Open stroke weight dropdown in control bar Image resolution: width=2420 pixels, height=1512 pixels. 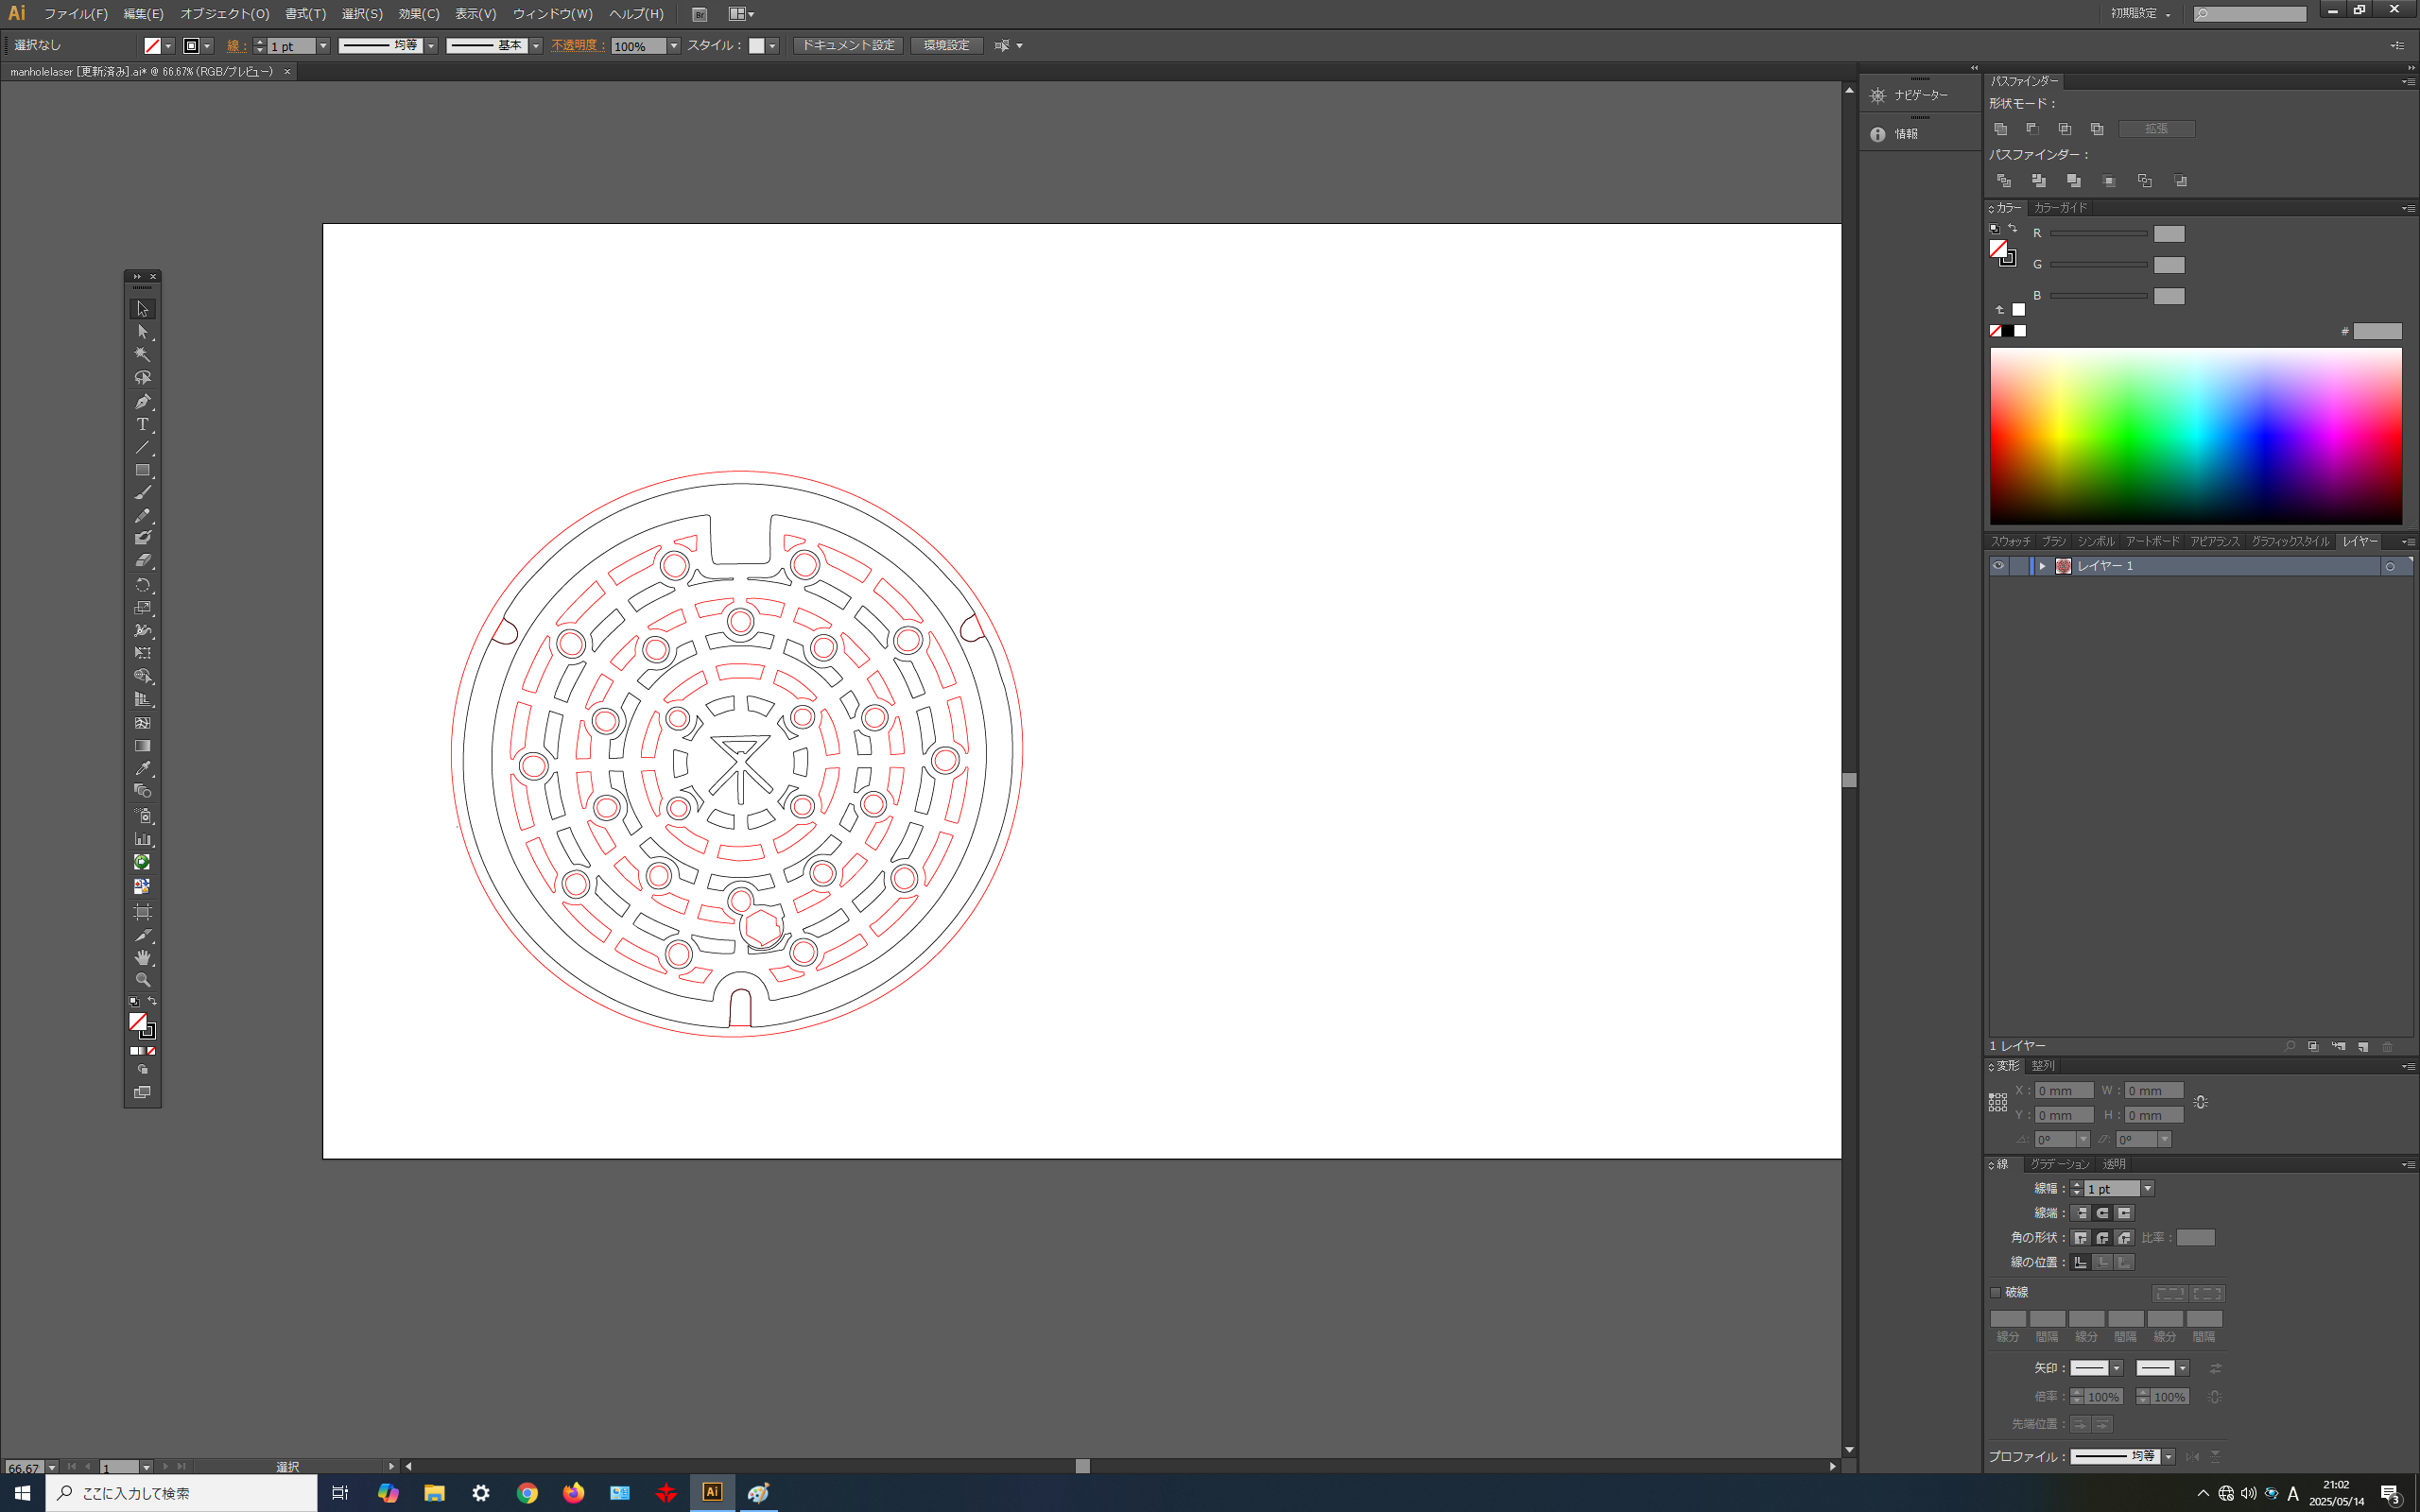[323, 46]
